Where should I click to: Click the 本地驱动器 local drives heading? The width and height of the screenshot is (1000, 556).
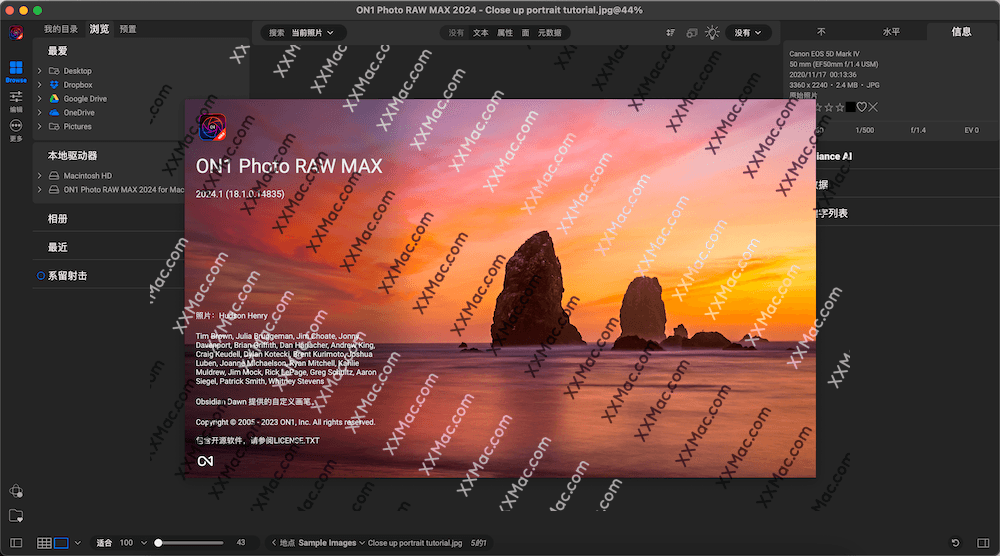(72, 156)
